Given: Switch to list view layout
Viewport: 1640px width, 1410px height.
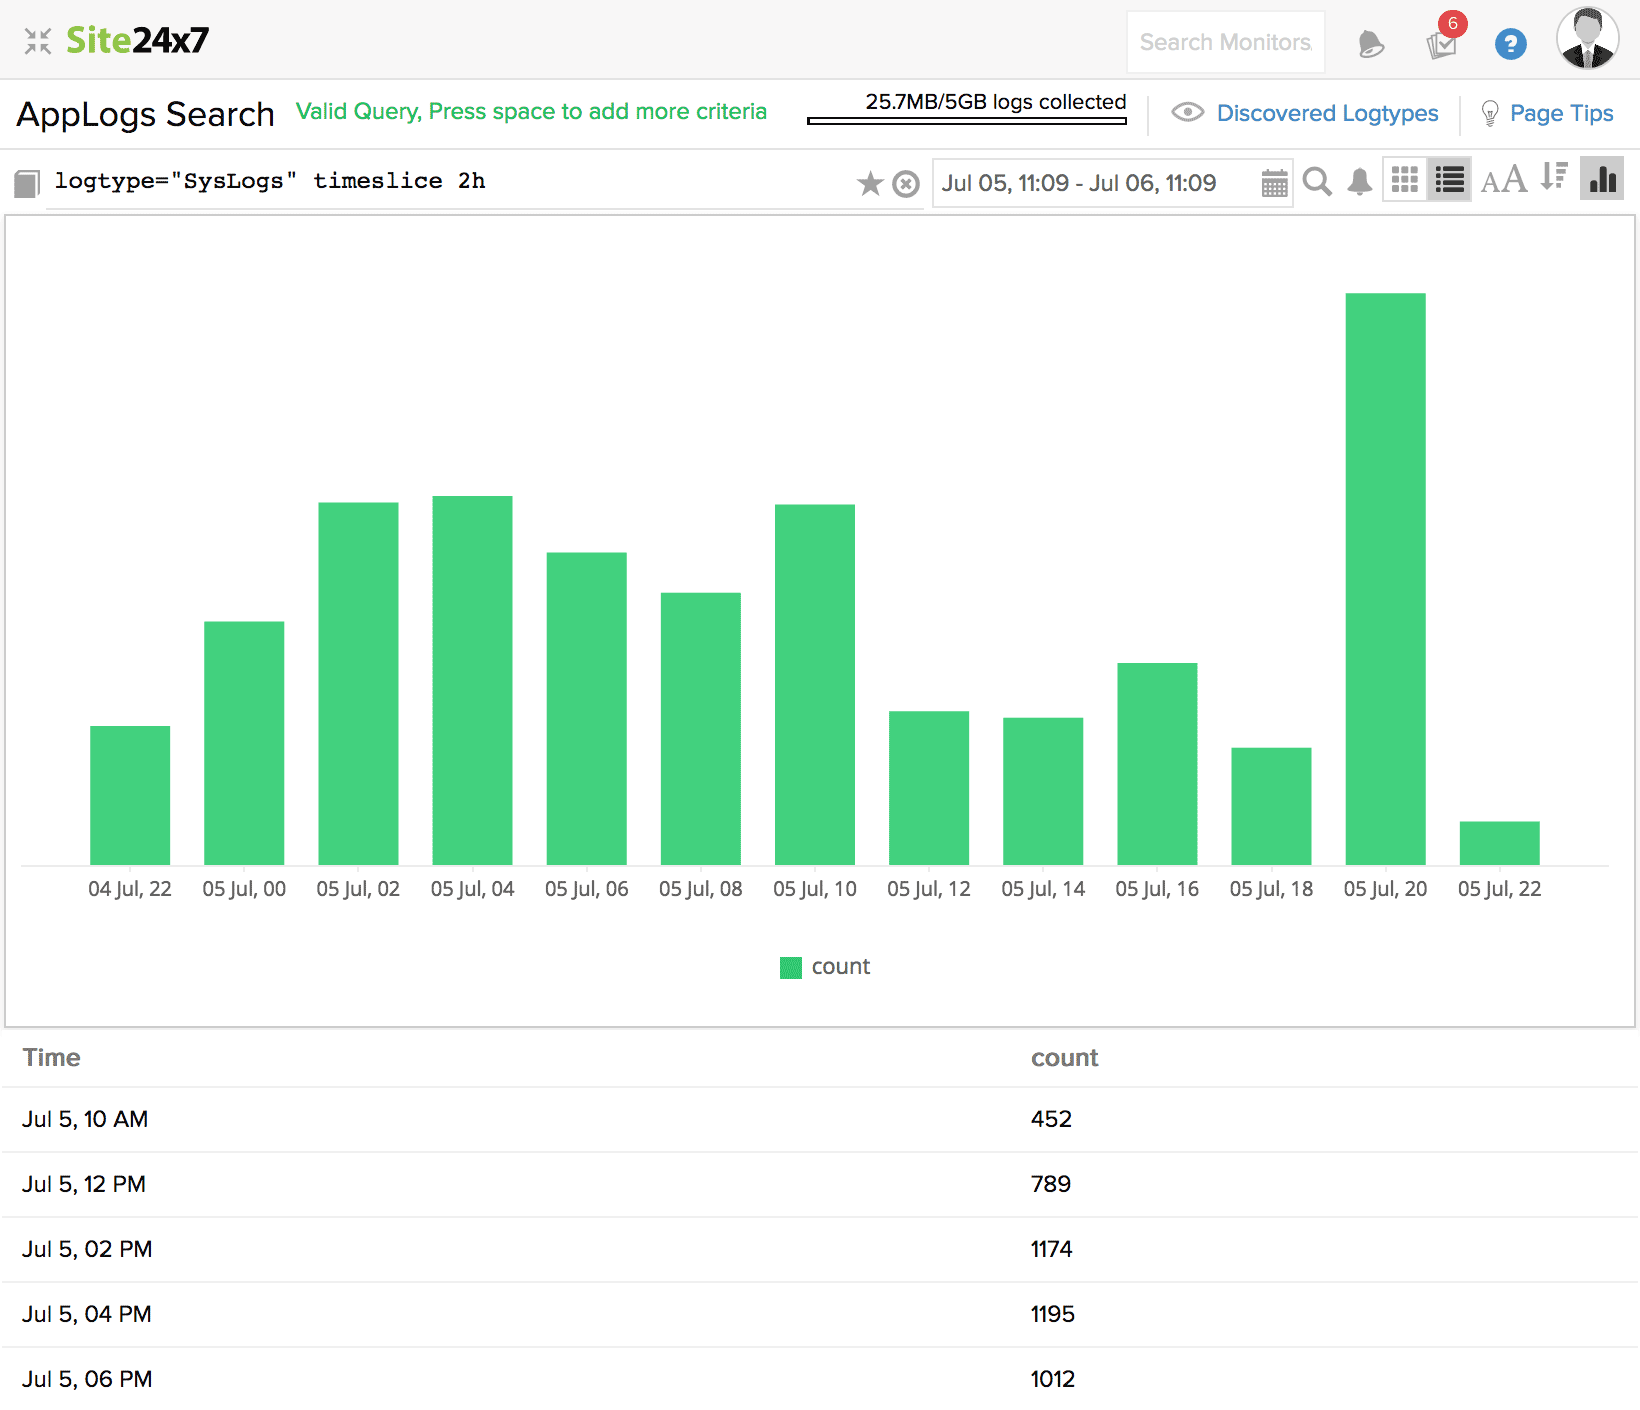Looking at the screenshot, I should 1449,180.
